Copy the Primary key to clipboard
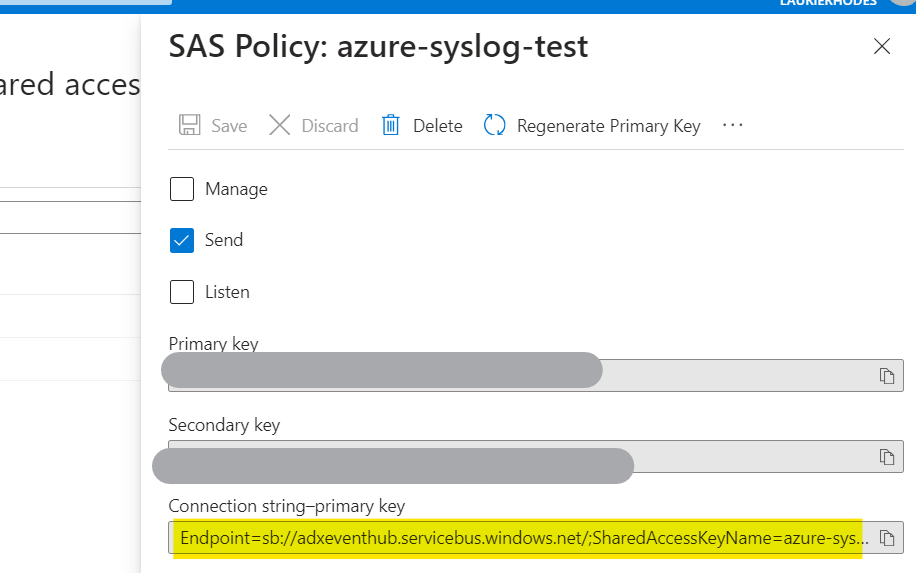 point(887,376)
